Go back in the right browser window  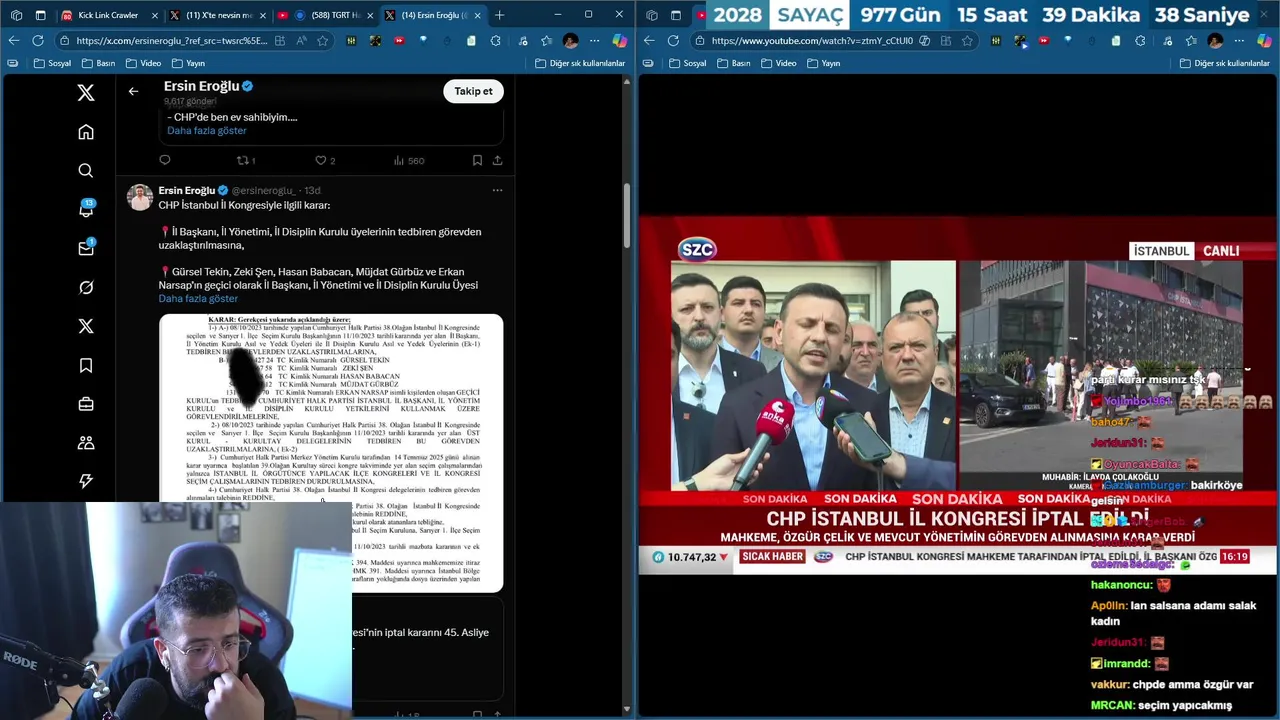point(648,40)
